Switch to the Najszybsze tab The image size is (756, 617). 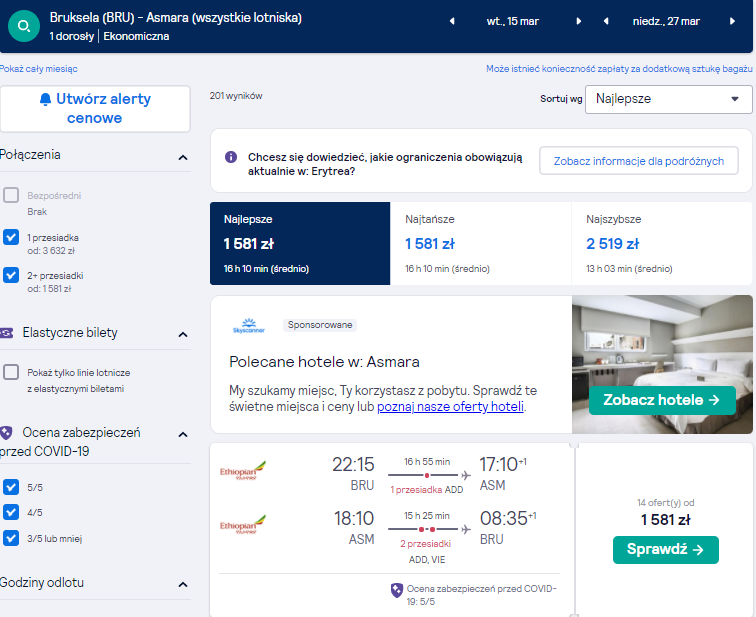click(x=662, y=243)
